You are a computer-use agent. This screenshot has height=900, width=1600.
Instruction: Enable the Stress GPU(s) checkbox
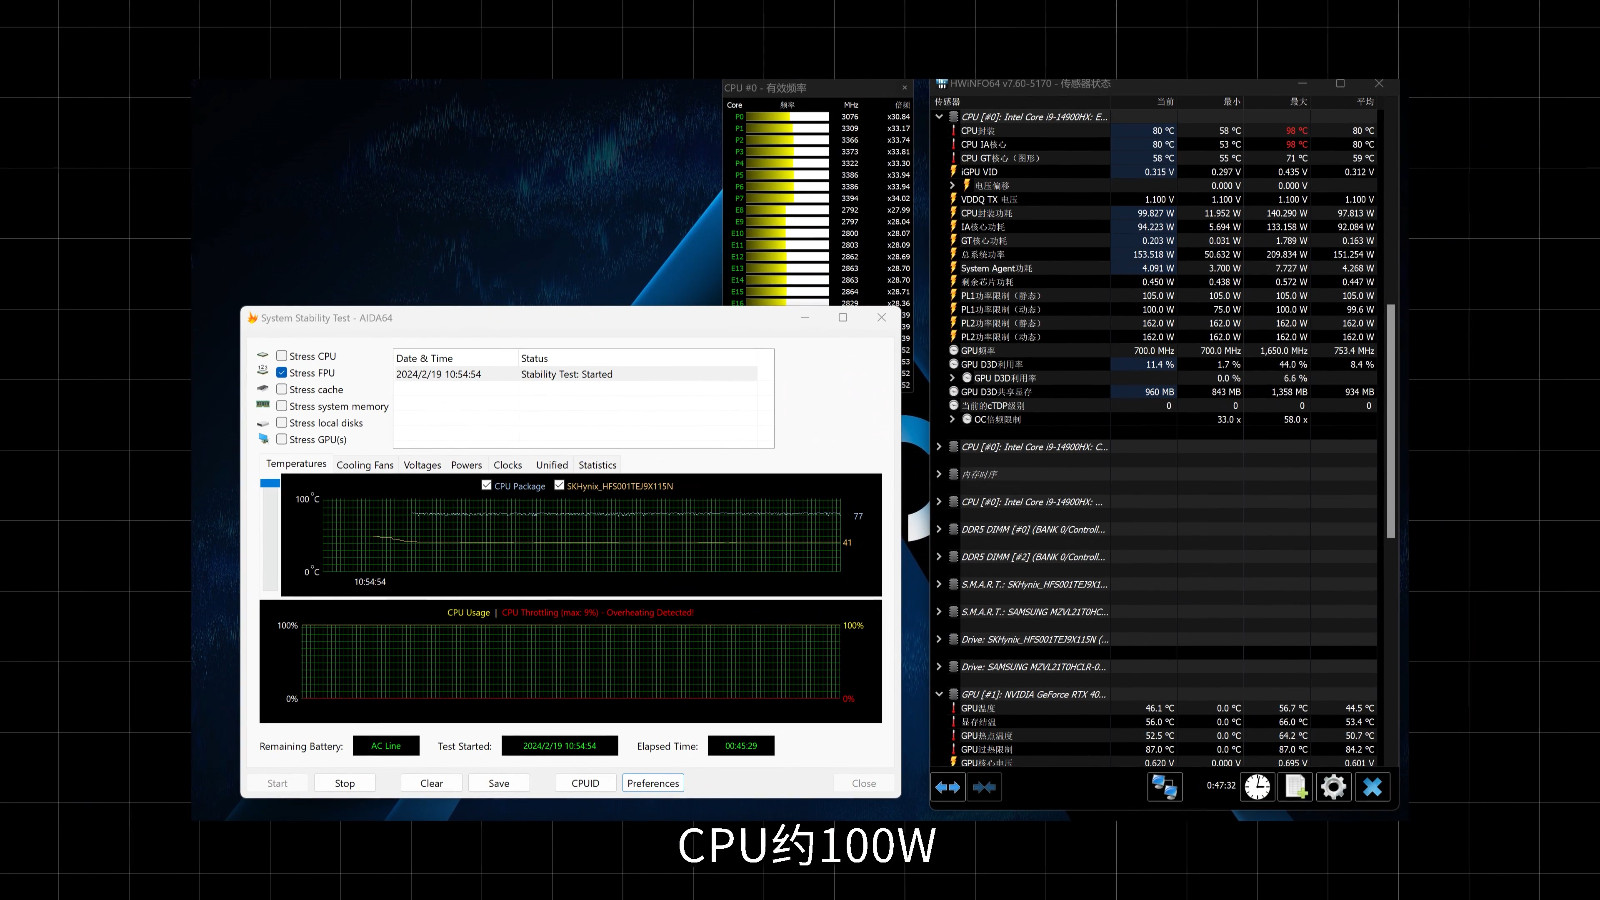pos(282,439)
